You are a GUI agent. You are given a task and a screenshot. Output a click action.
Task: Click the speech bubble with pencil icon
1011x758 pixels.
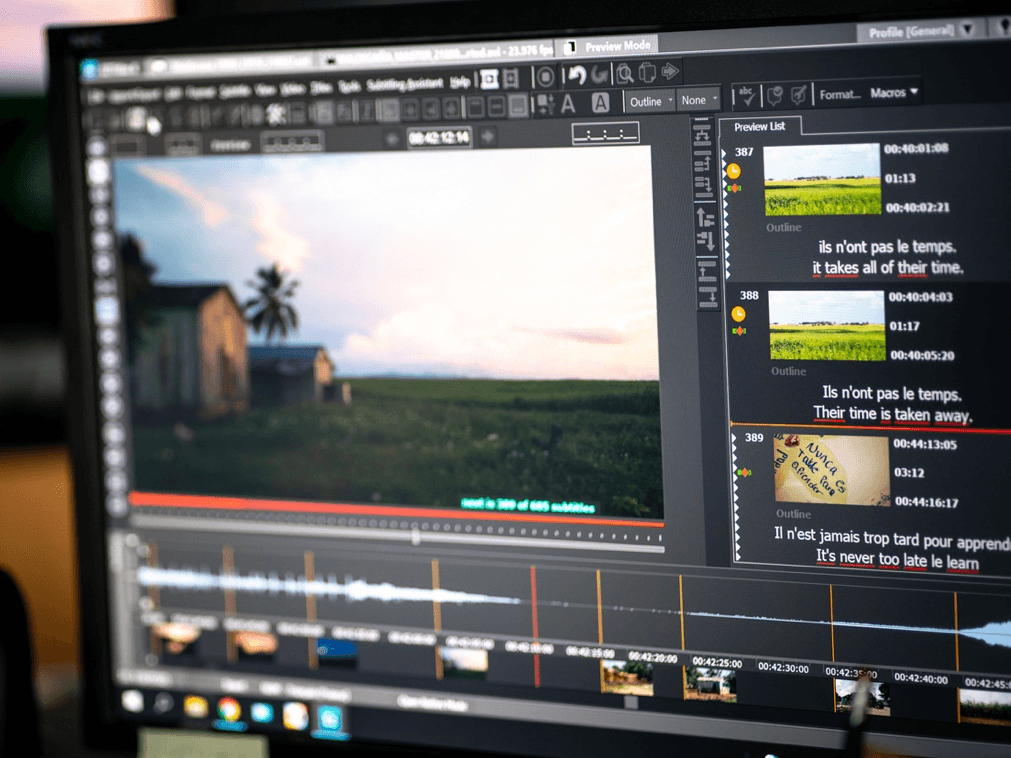tap(798, 95)
